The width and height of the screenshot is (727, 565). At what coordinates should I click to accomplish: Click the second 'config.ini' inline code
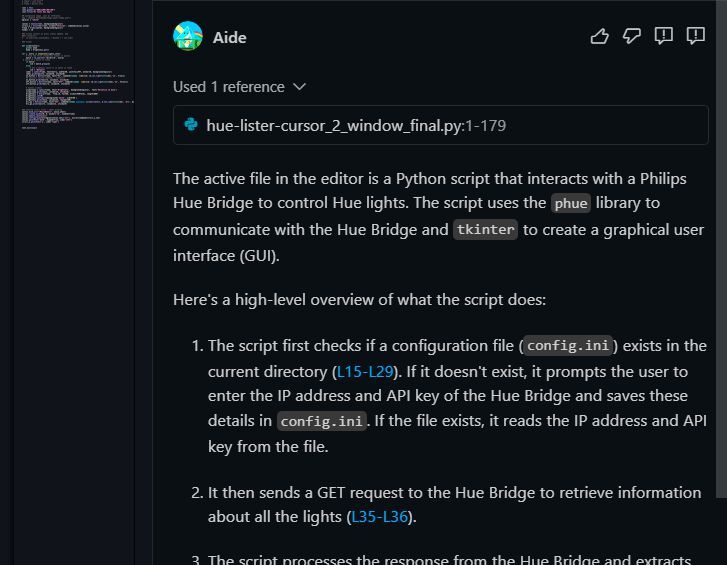322,421
